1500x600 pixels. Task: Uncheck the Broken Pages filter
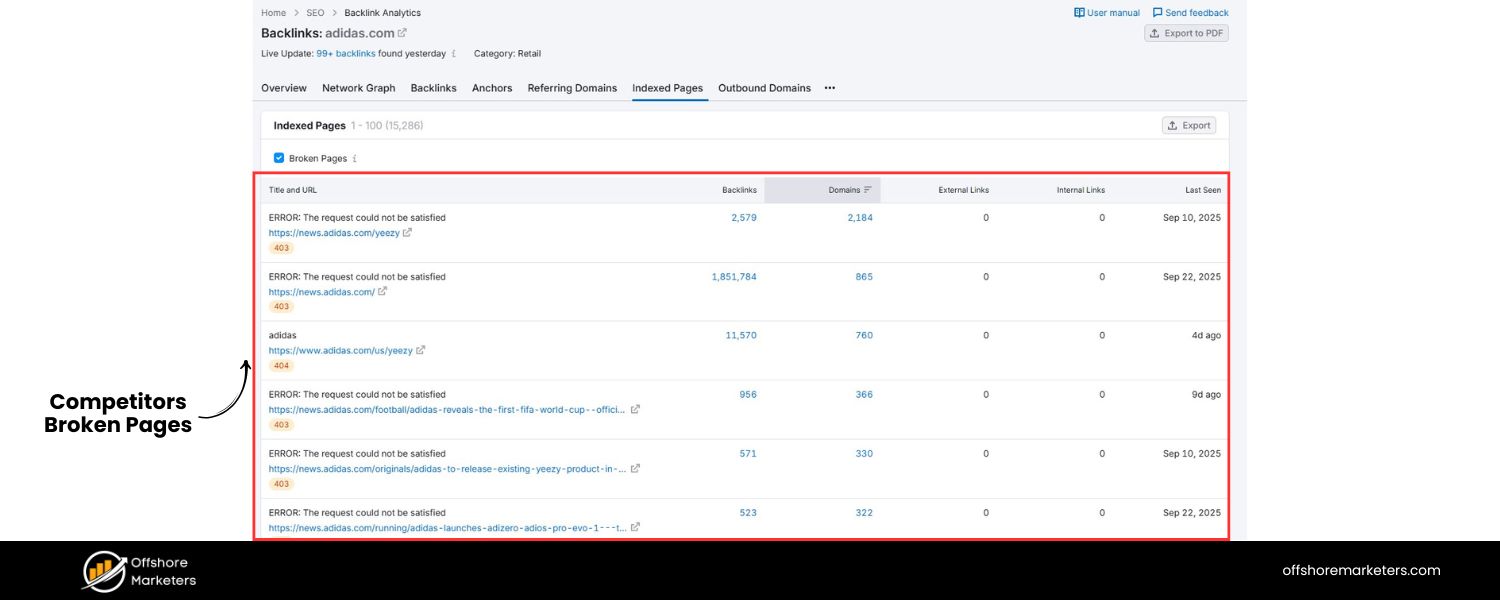tap(278, 157)
